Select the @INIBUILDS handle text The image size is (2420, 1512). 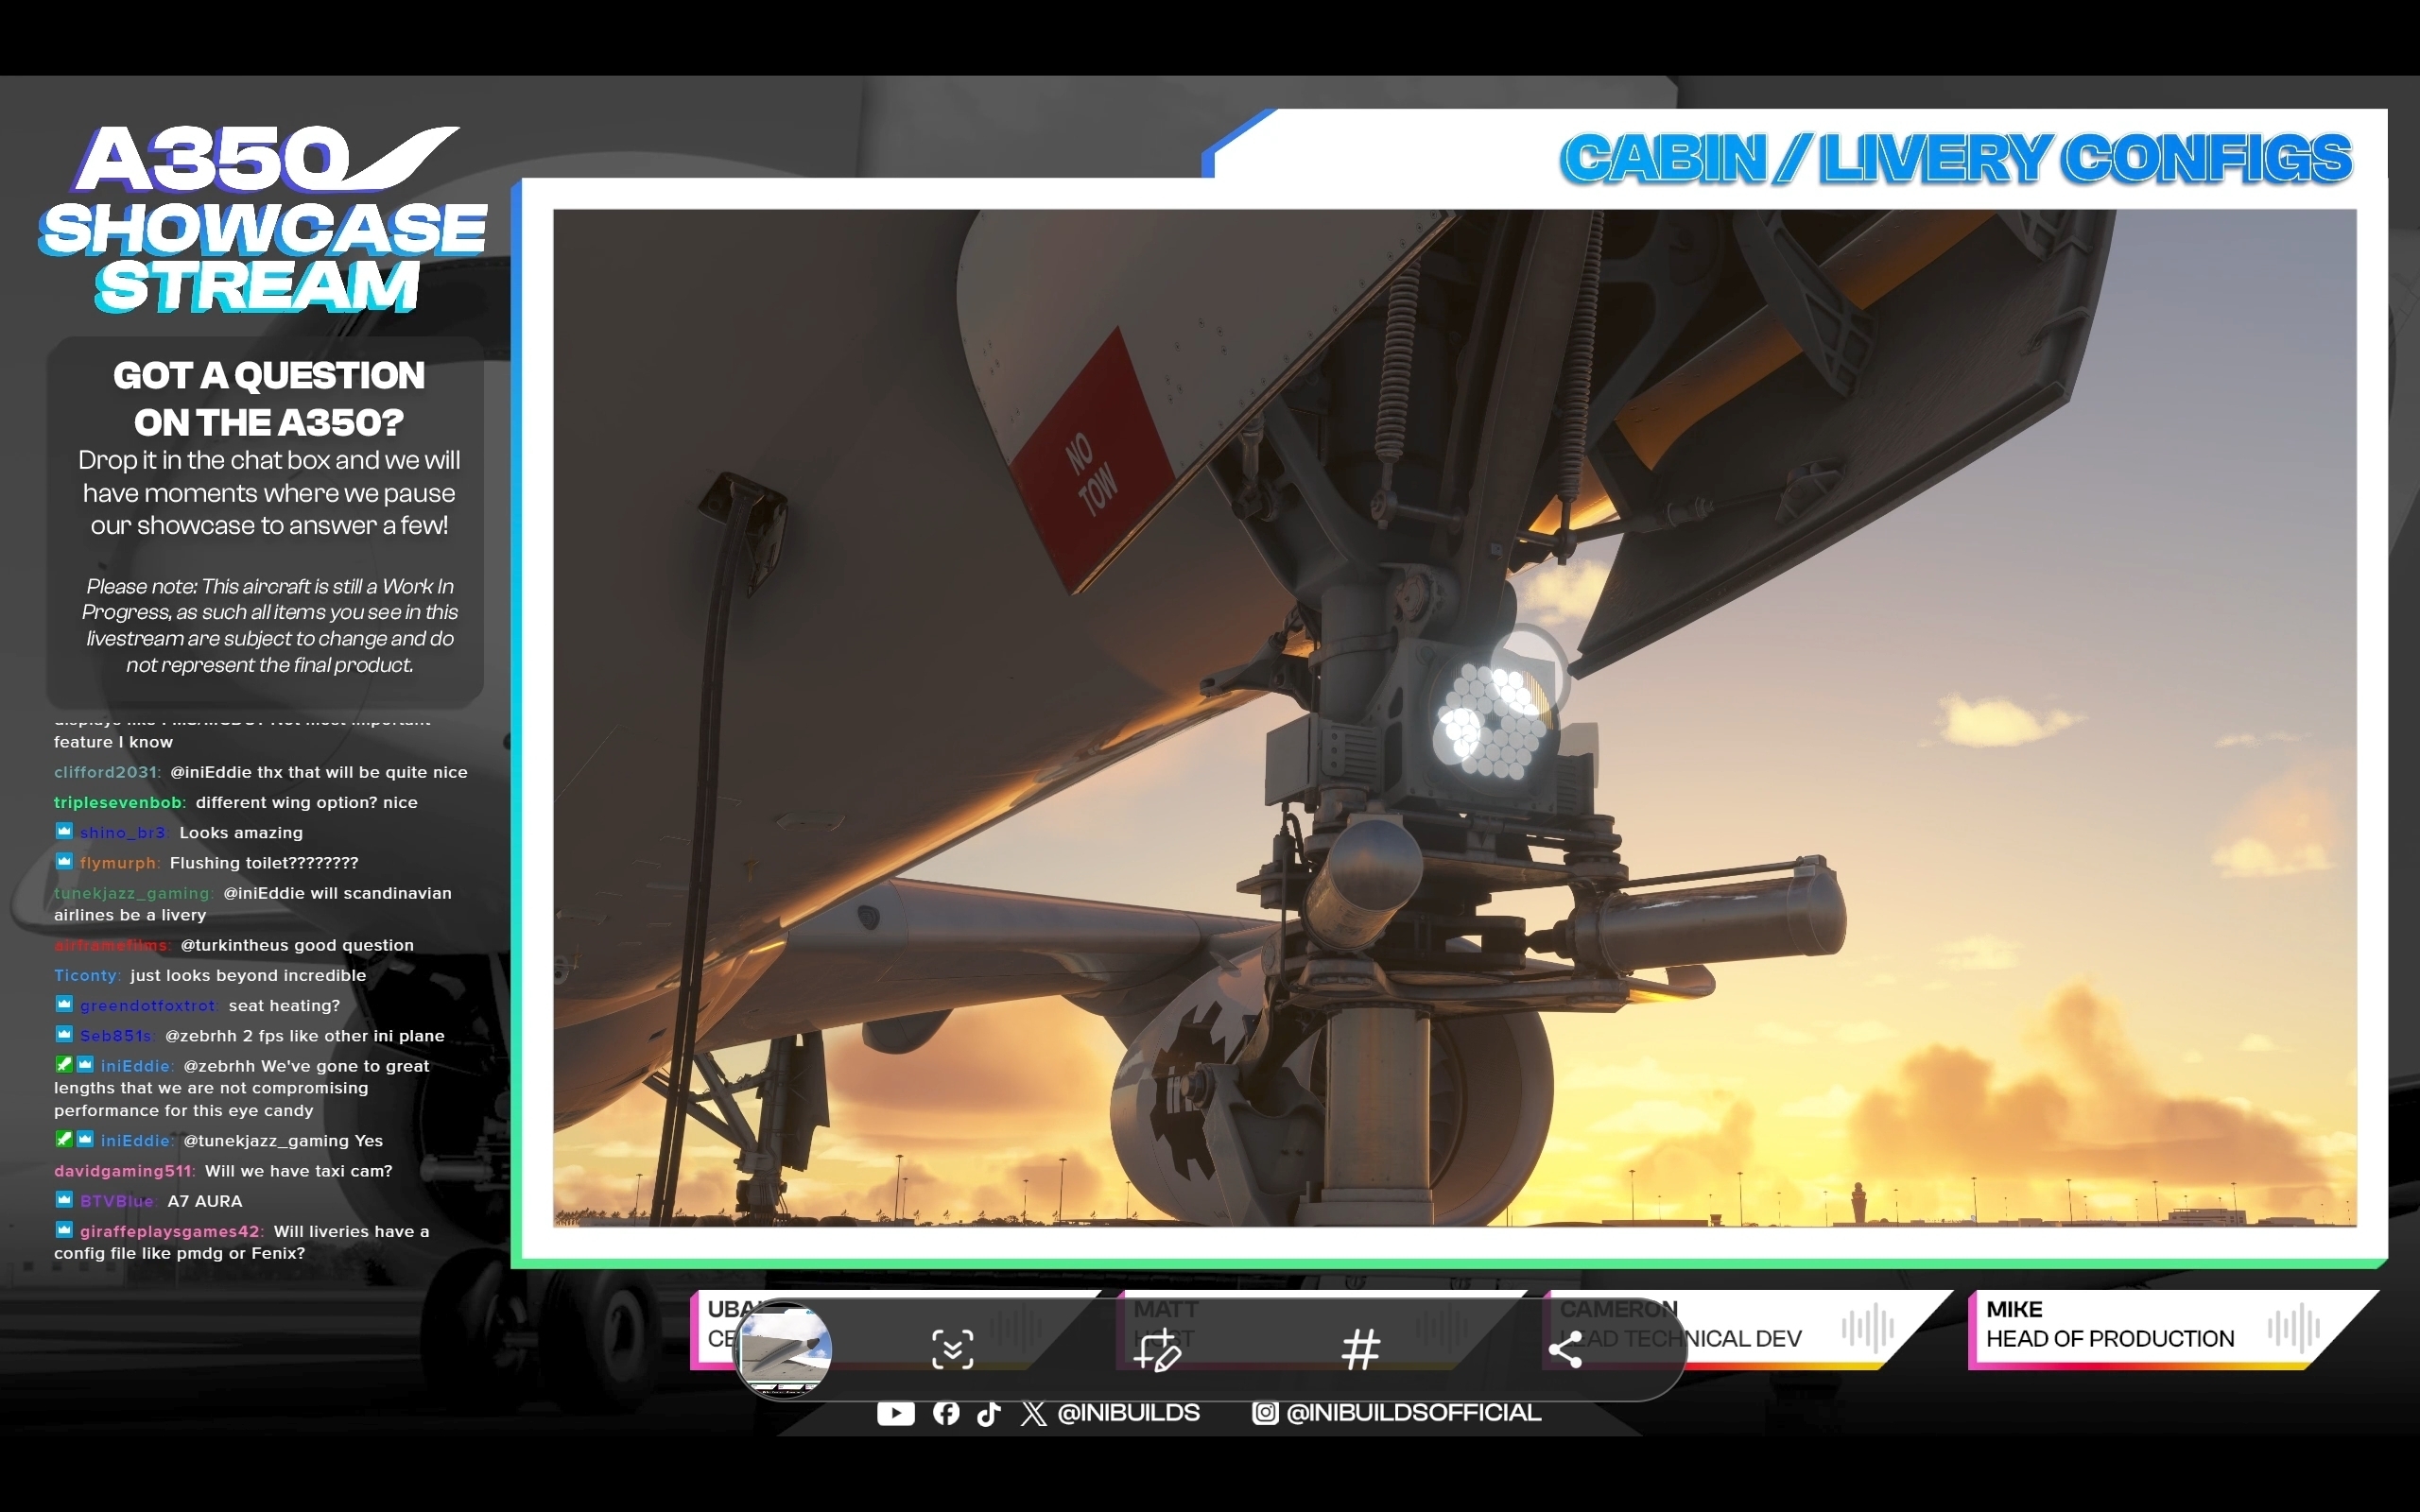[1128, 1412]
